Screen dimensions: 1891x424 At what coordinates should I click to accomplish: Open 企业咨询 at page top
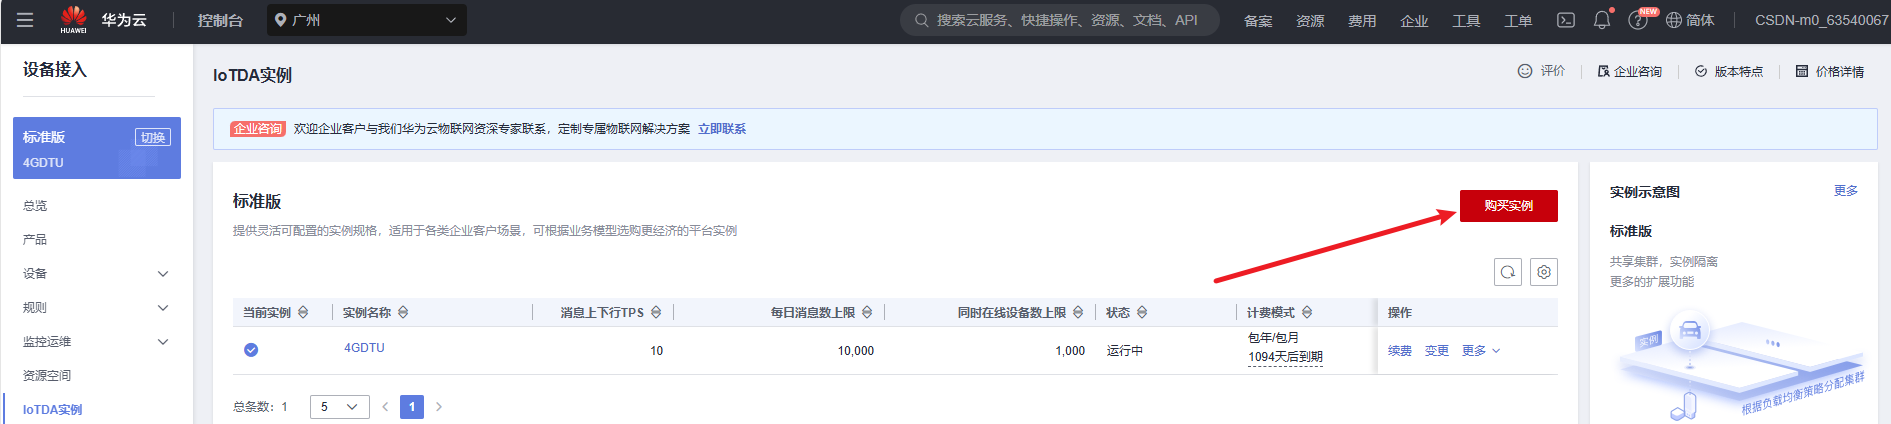(x=1630, y=71)
